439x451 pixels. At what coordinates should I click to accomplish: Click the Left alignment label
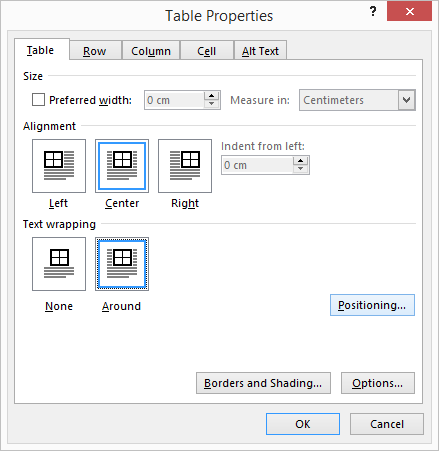click(x=58, y=203)
